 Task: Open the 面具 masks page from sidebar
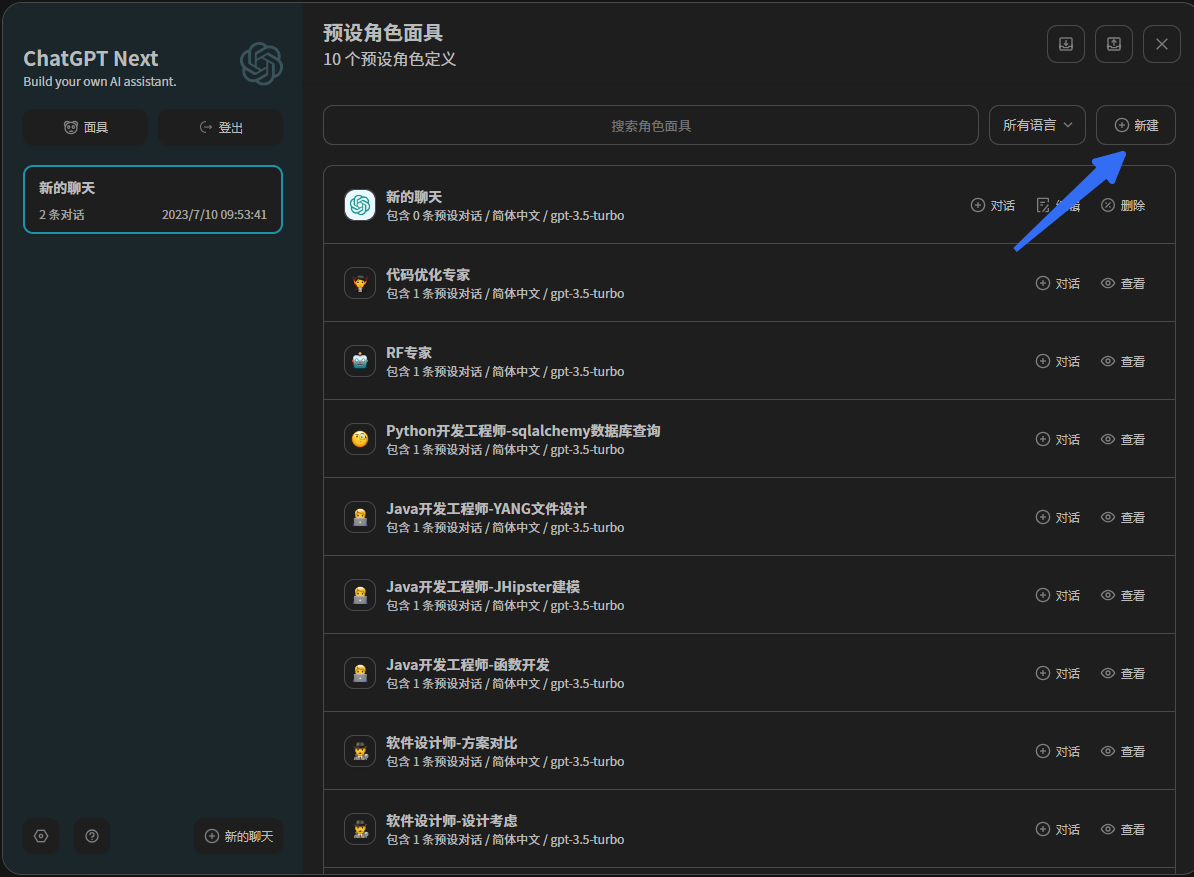click(85, 127)
